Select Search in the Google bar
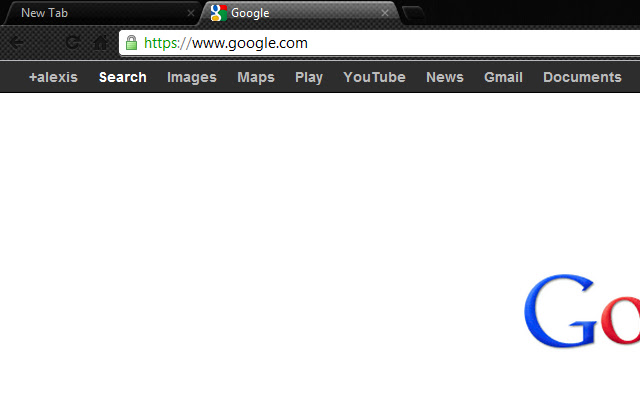Viewport: 640px width, 400px height. (122, 77)
